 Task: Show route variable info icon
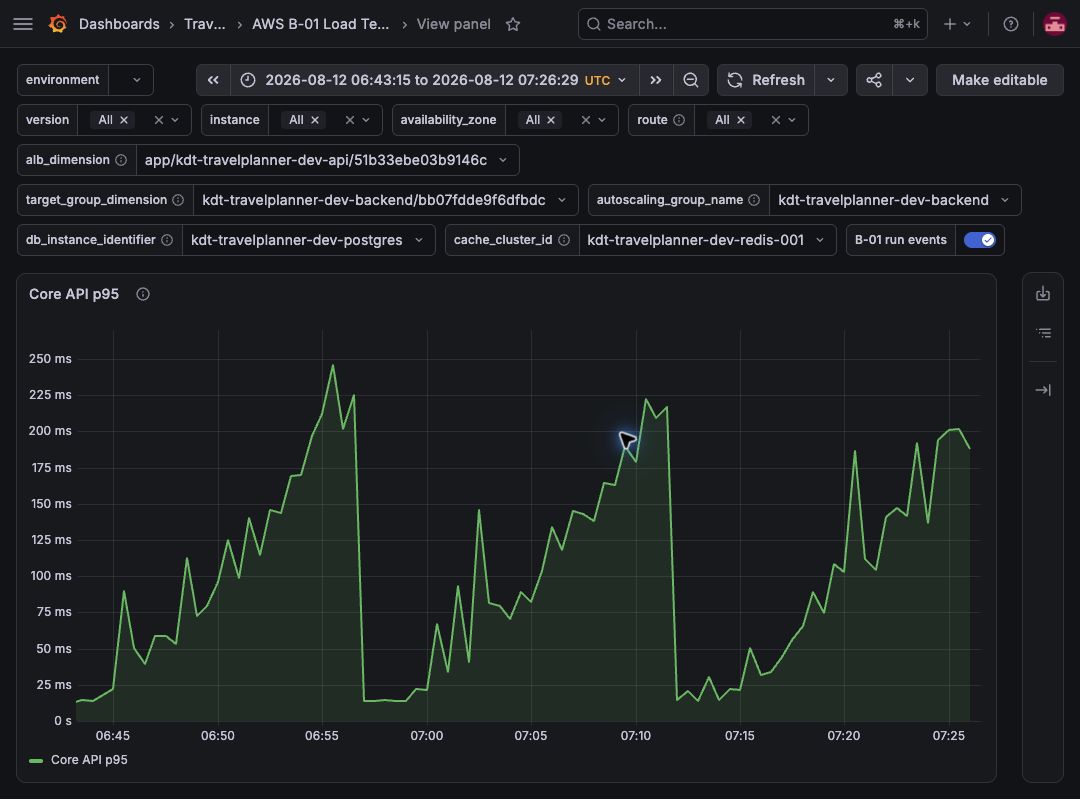tap(678, 120)
